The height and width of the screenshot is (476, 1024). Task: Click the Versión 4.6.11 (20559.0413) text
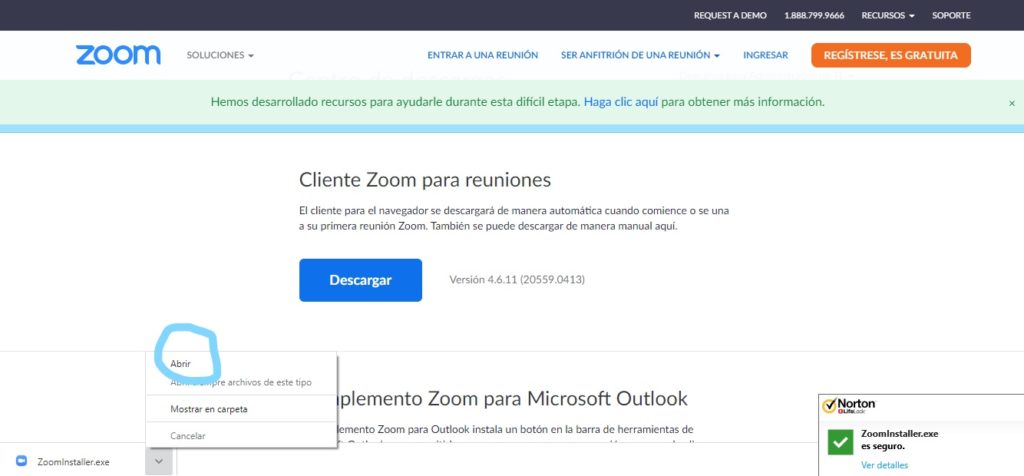pyautogui.click(x=517, y=279)
